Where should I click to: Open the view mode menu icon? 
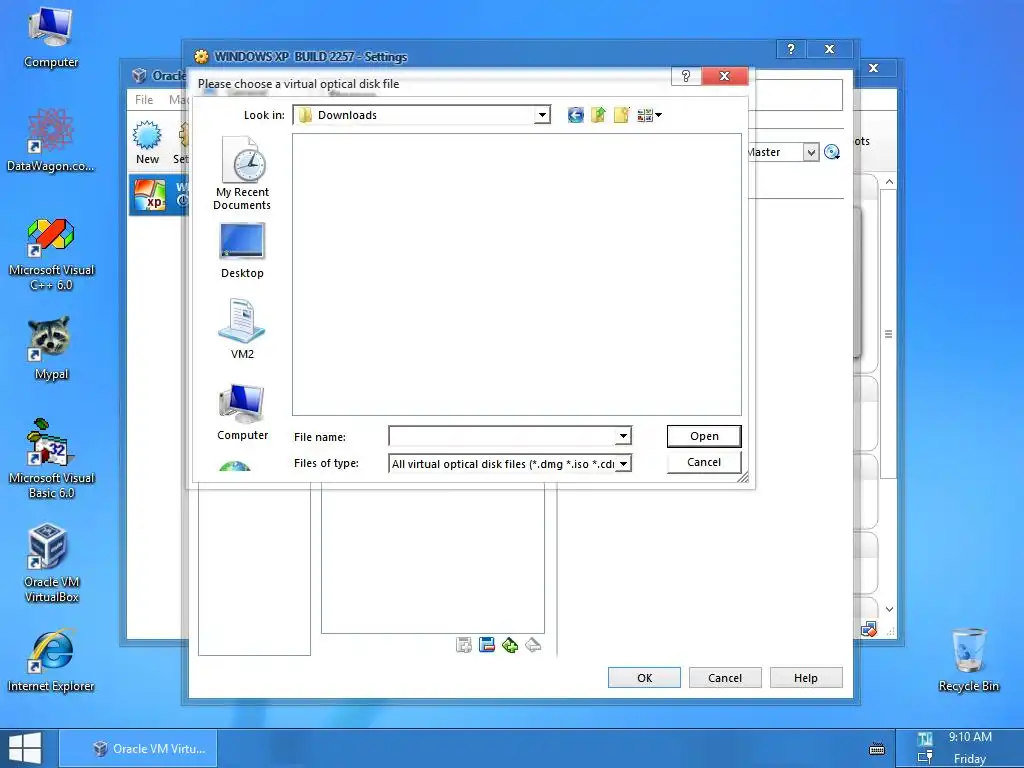(649, 116)
